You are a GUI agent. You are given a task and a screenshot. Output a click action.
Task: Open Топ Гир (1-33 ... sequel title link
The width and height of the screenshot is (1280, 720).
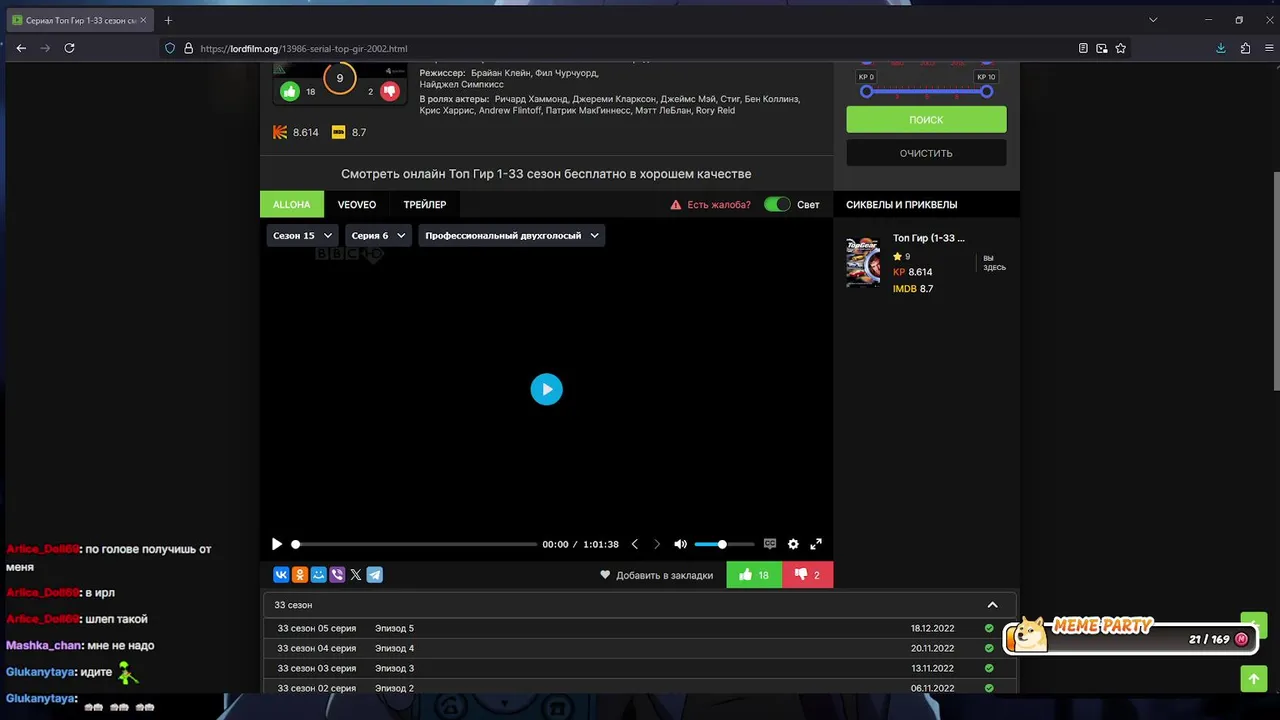pos(929,238)
